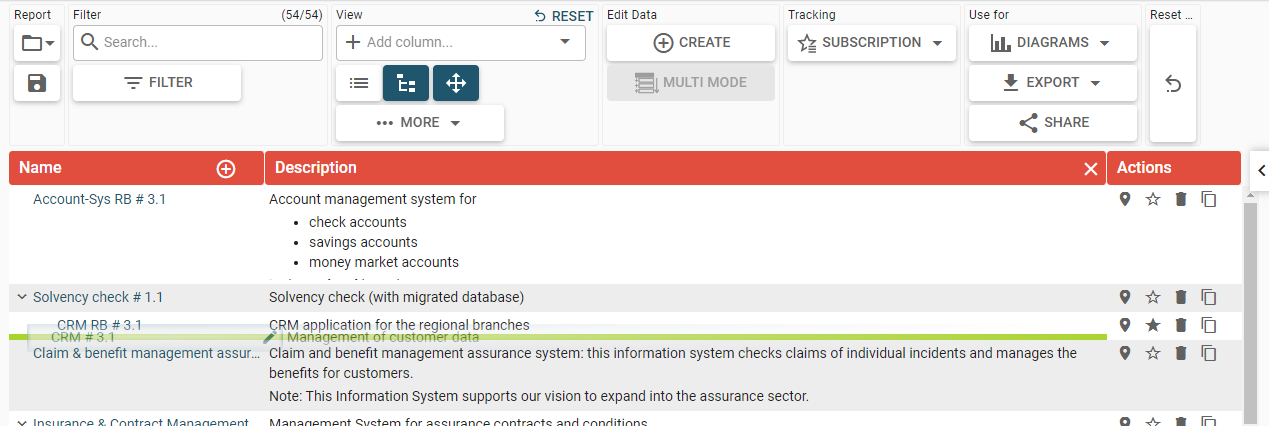
Task: Unstar the CRM RB # 3.1 row
Action: click(x=1153, y=325)
